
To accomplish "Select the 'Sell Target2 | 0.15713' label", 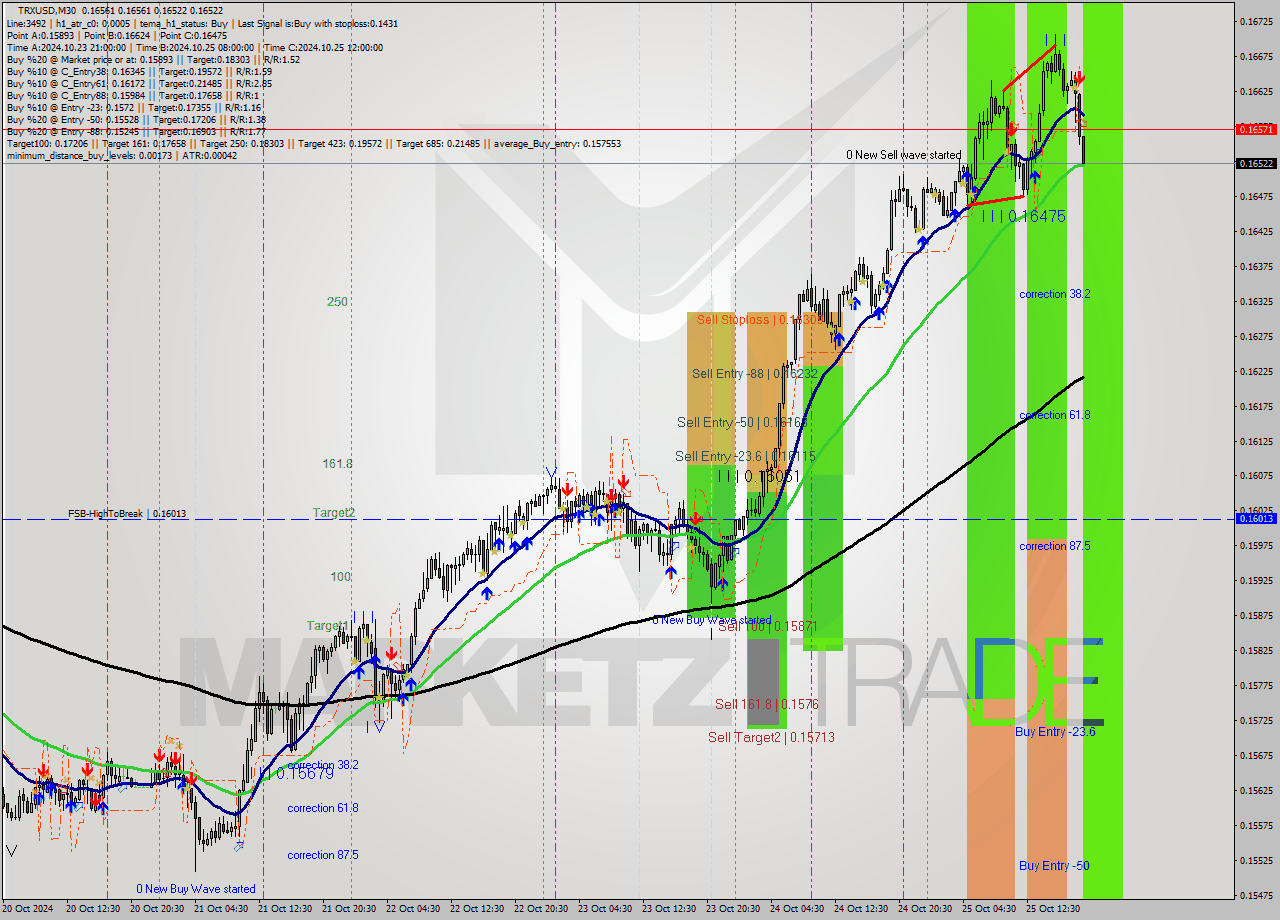I will click(771, 738).
